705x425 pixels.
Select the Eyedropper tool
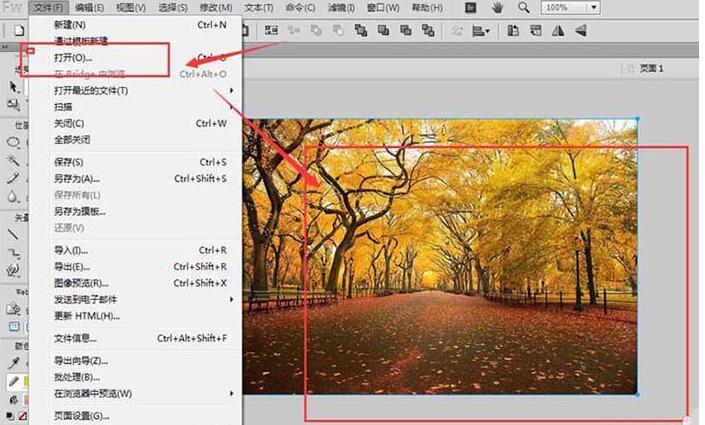point(13,362)
